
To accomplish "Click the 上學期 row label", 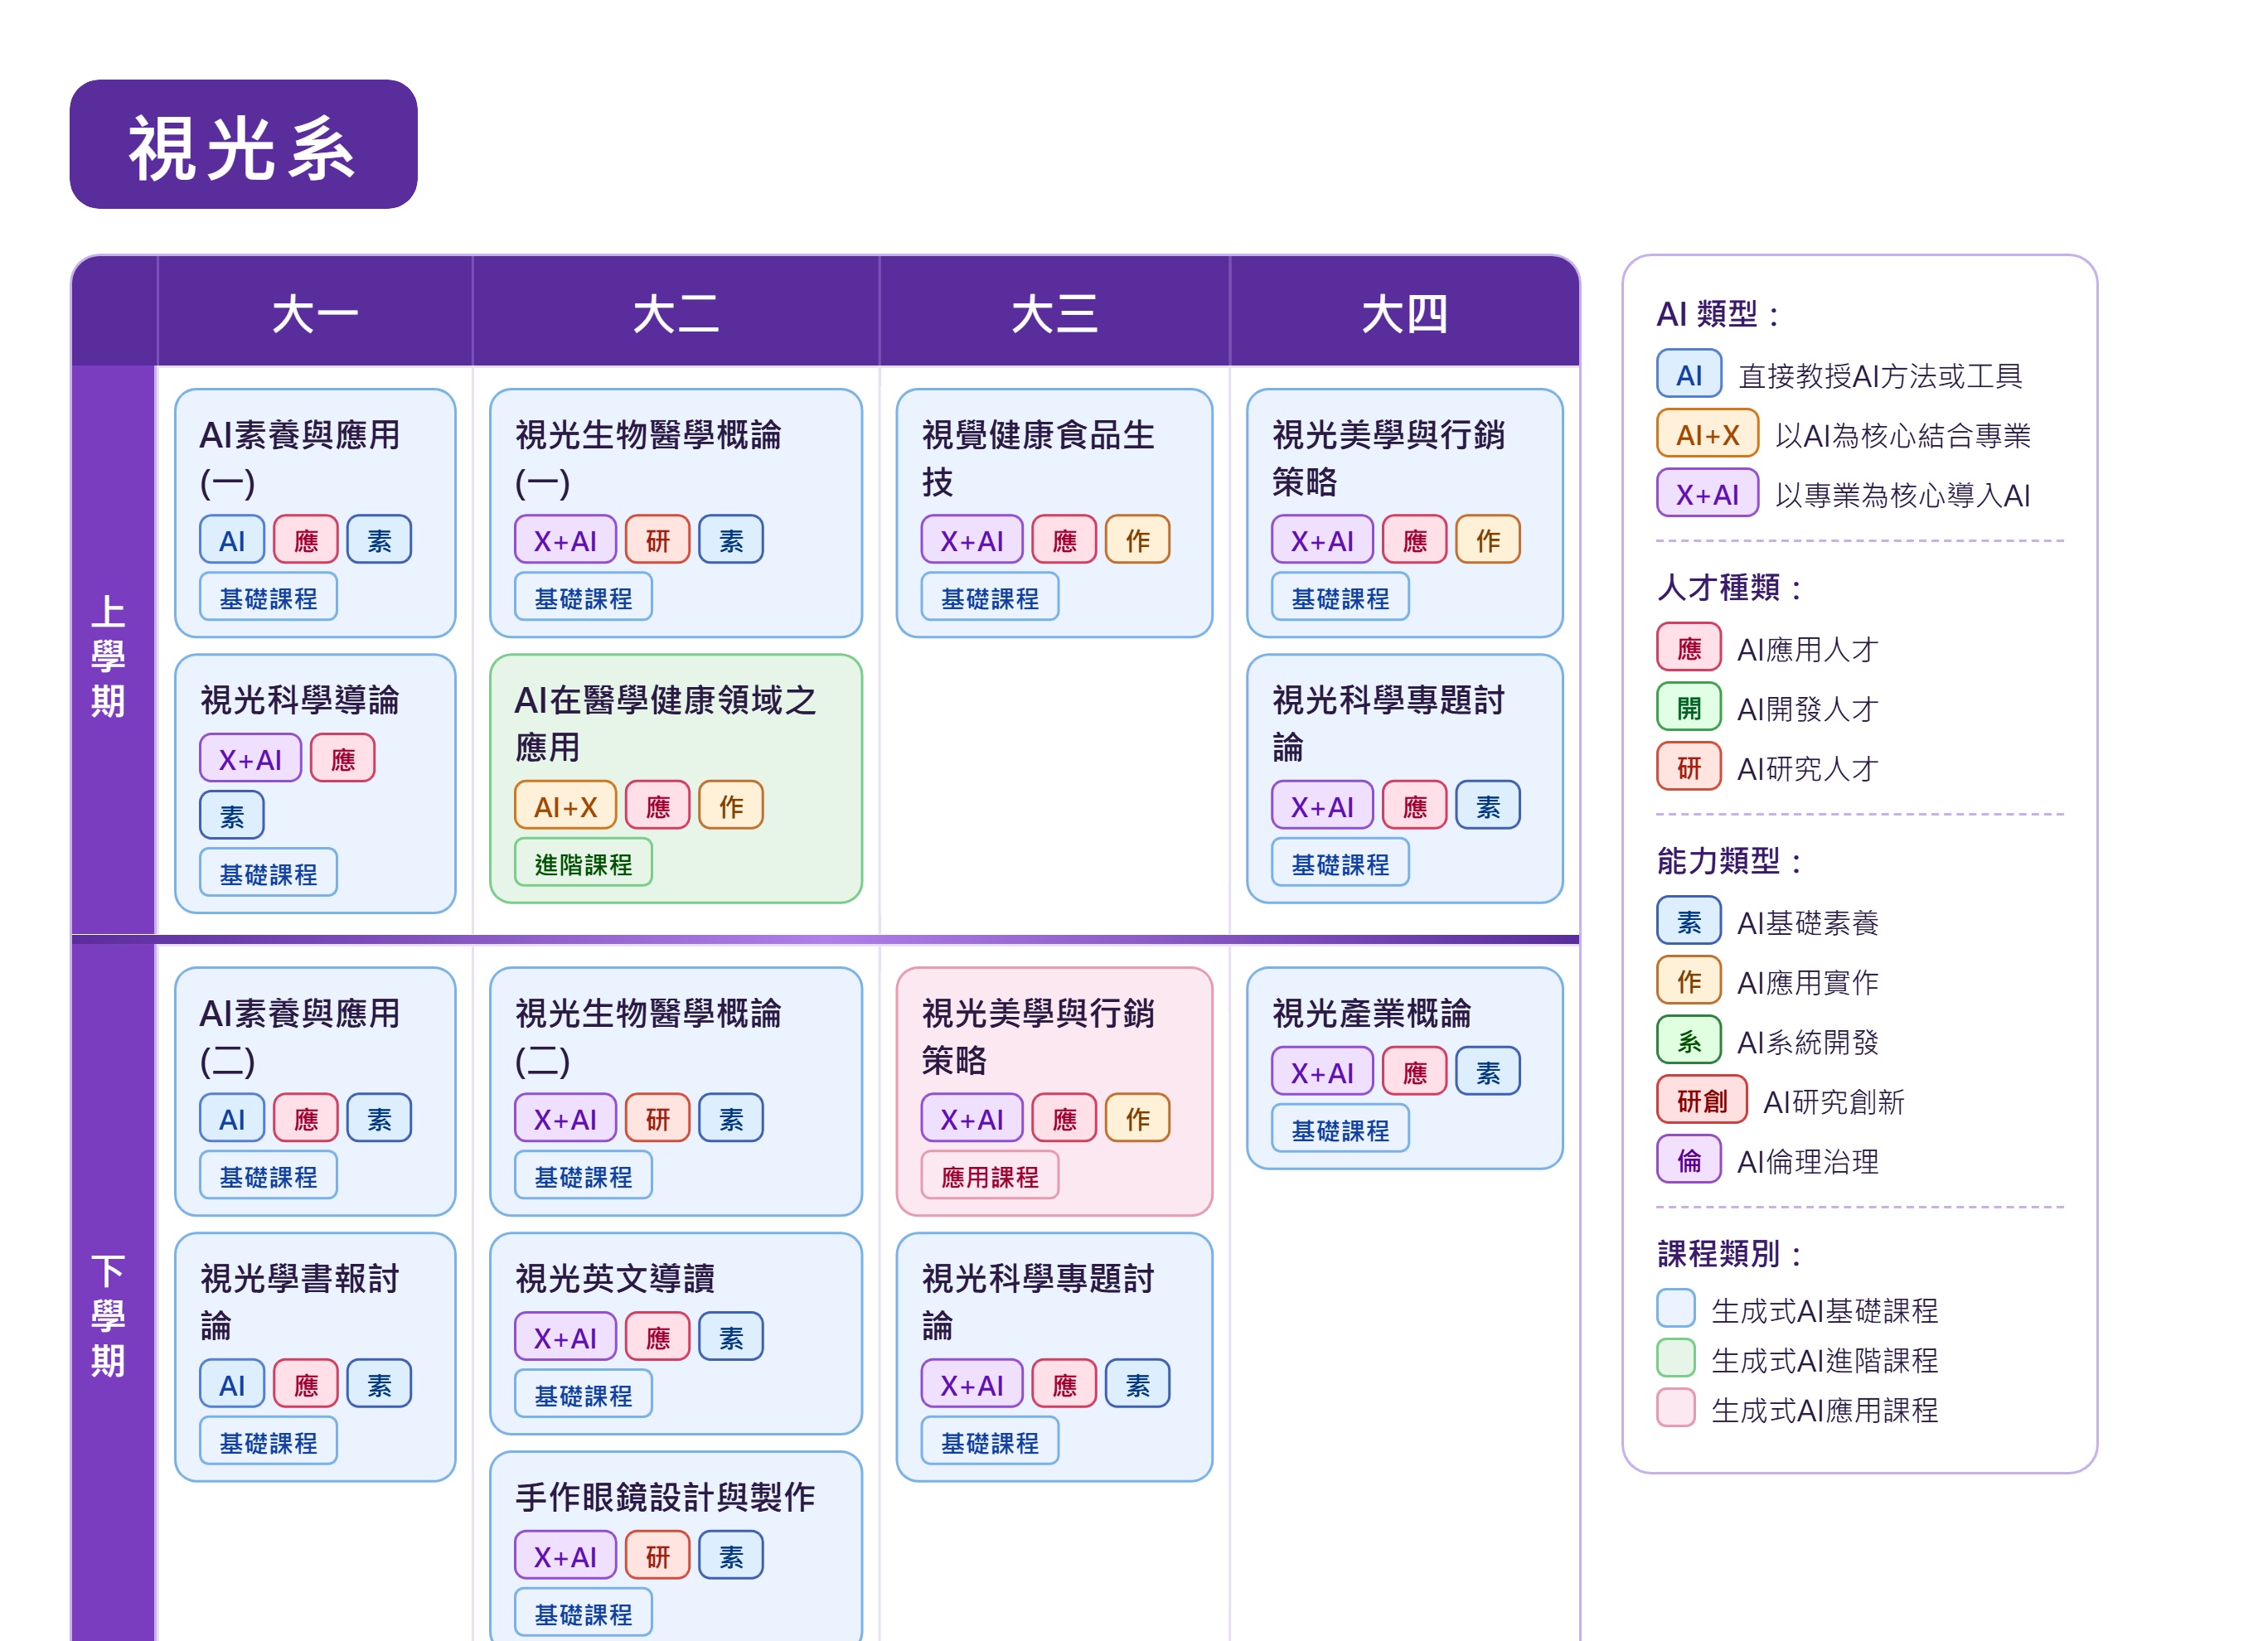I will click(108, 656).
